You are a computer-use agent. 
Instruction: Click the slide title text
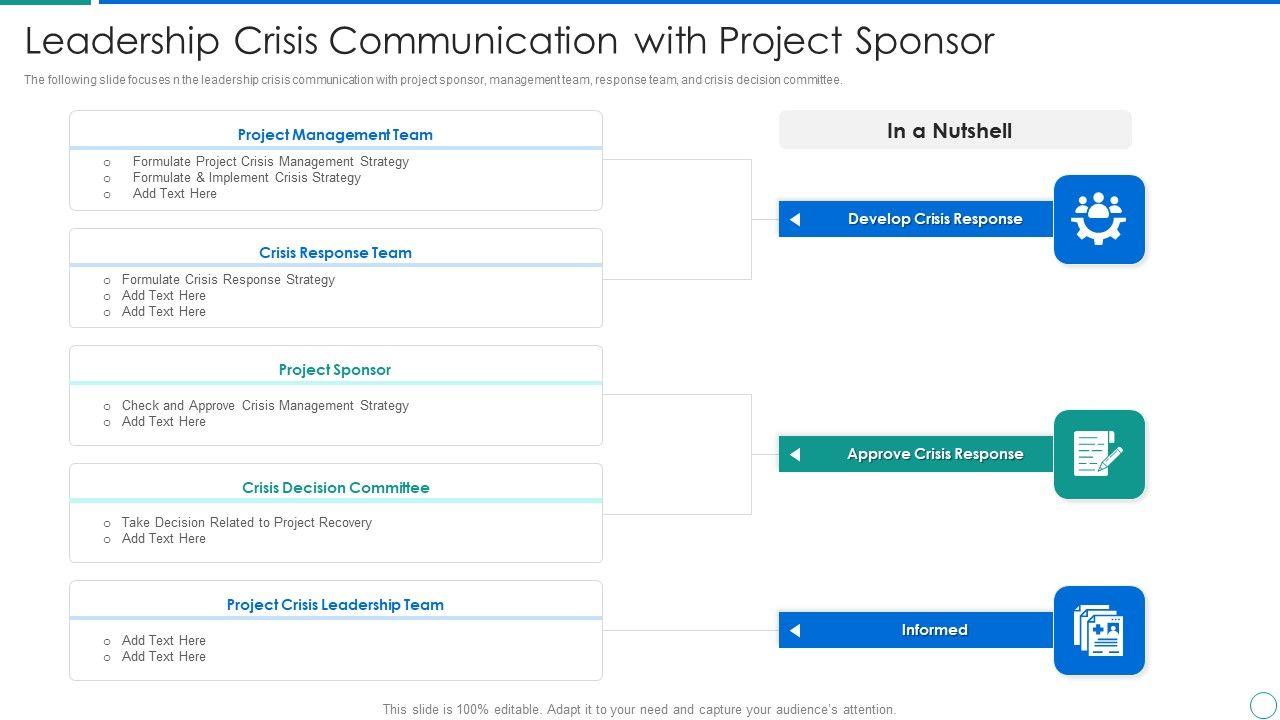click(509, 41)
